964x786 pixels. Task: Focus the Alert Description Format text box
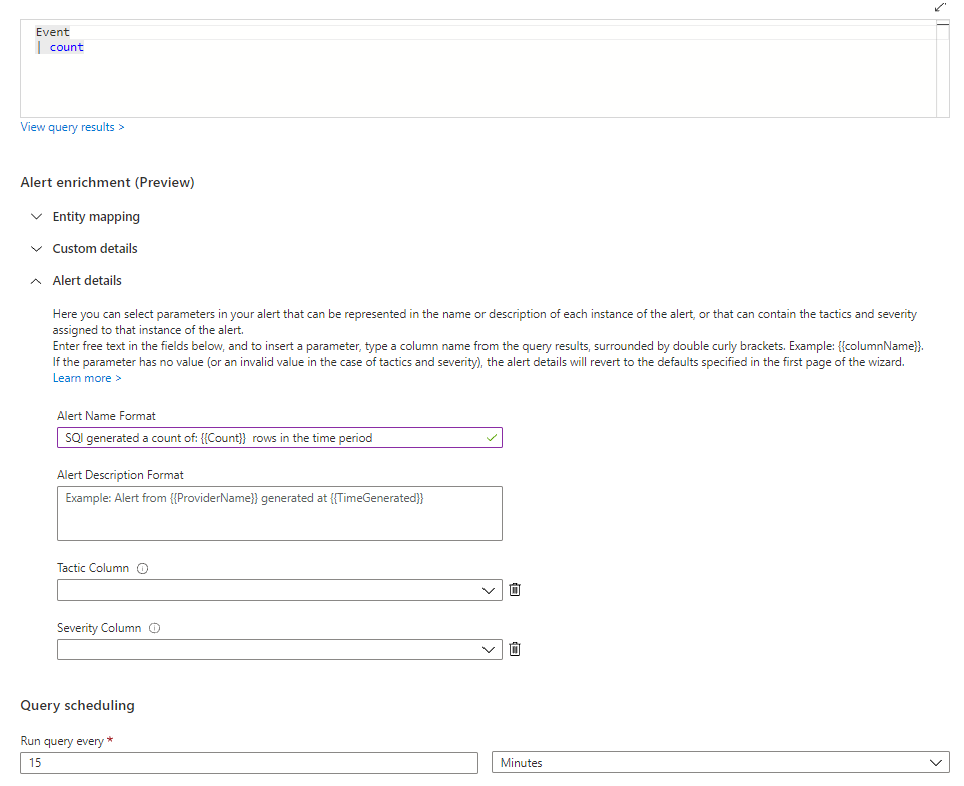[279, 513]
